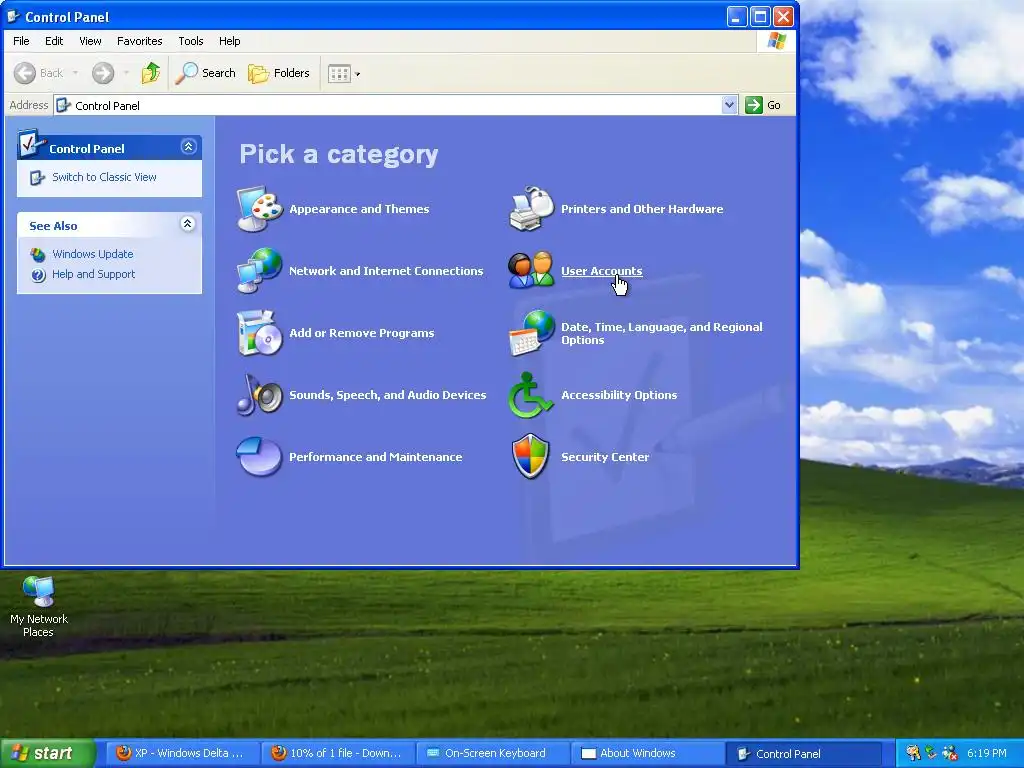
Task: Open the Date, Time, Language calendar icon
Action: (x=531, y=333)
